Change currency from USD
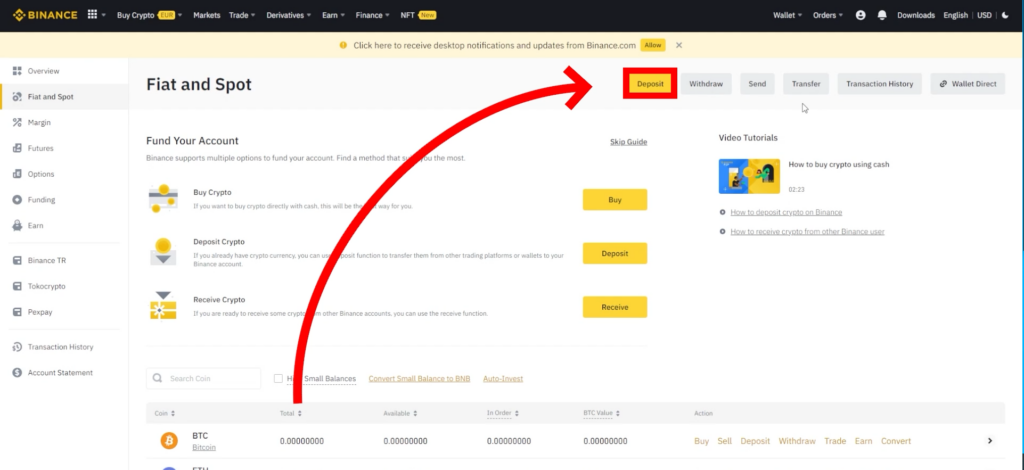1024x470 pixels. coord(984,15)
